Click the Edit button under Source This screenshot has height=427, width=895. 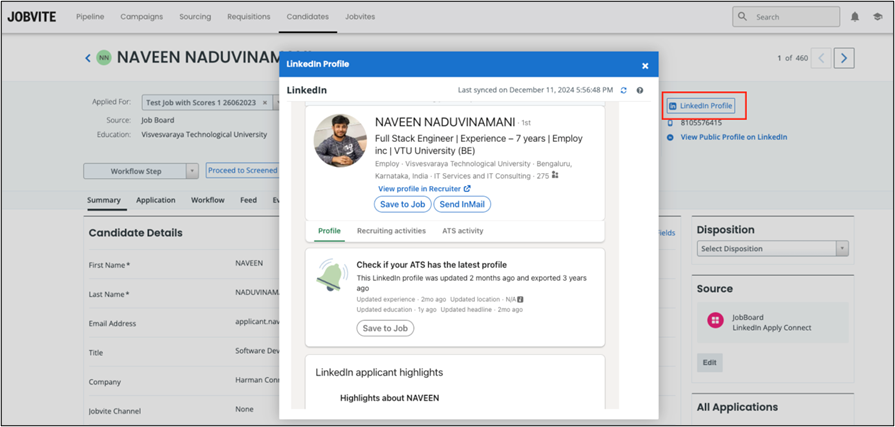tap(709, 362)
